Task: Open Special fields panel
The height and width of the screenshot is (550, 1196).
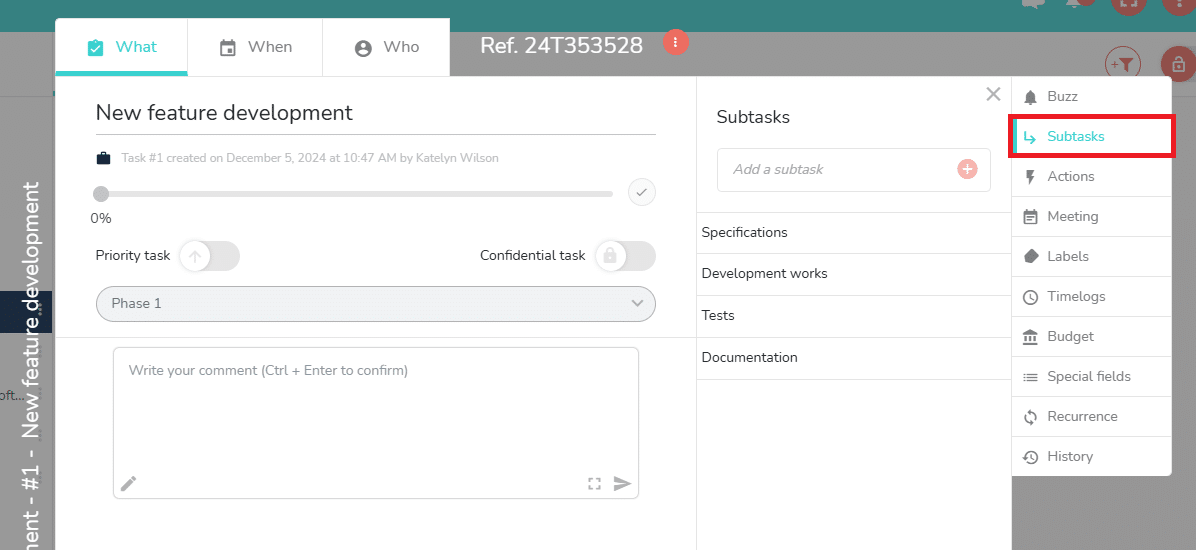Action: (x=1092, y=376)
